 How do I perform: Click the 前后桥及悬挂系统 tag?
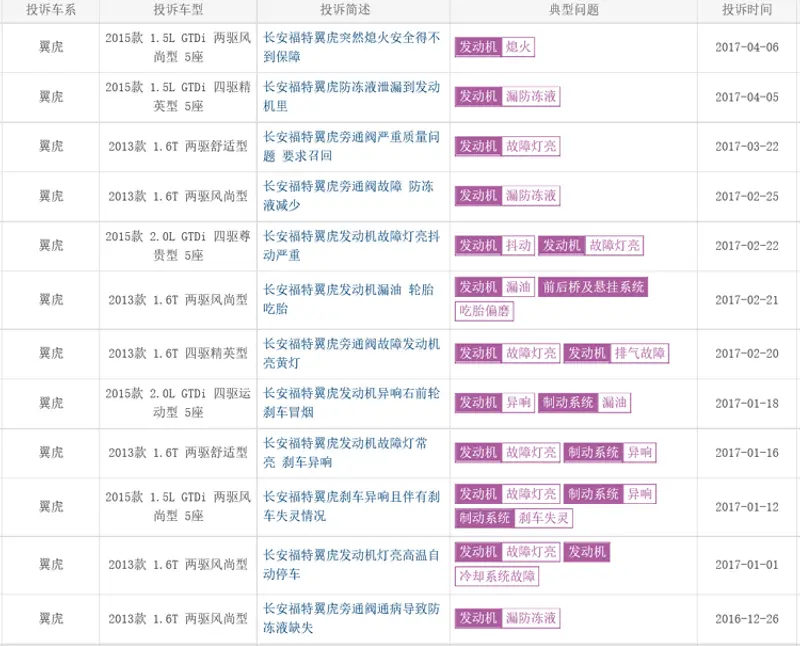(x=593, y=287)
